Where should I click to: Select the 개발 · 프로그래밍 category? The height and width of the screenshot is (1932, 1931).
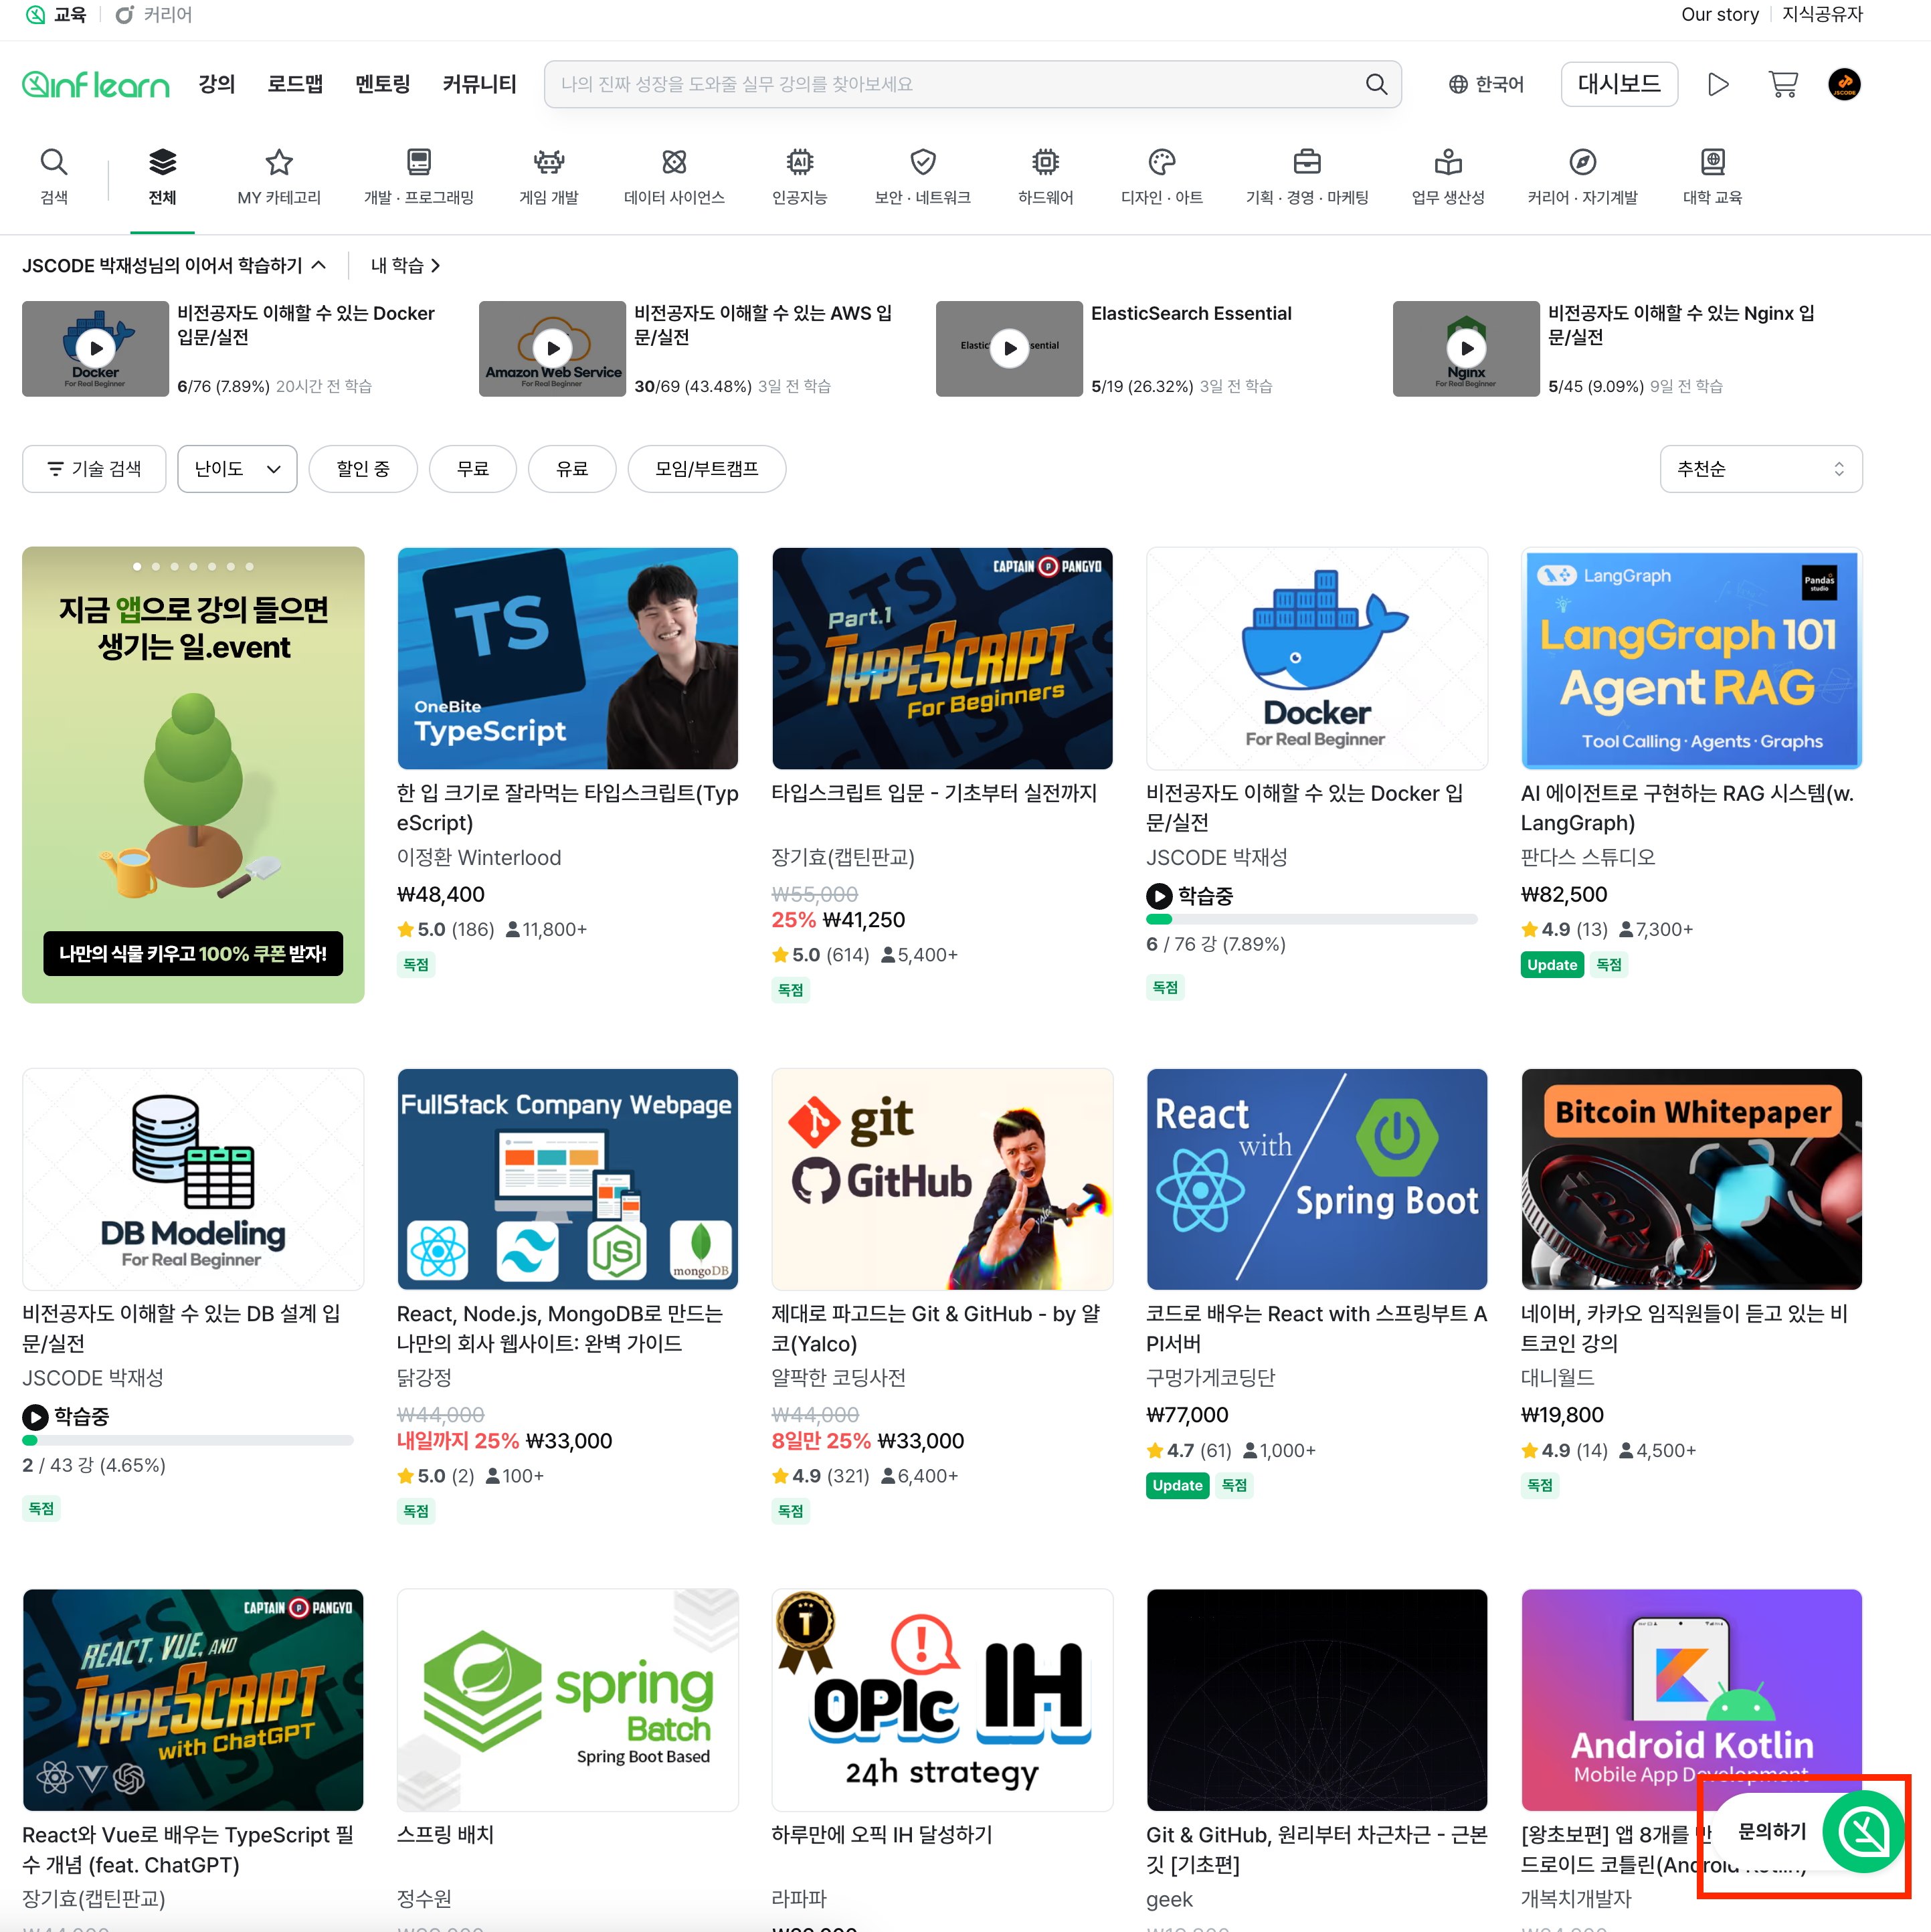419,176
